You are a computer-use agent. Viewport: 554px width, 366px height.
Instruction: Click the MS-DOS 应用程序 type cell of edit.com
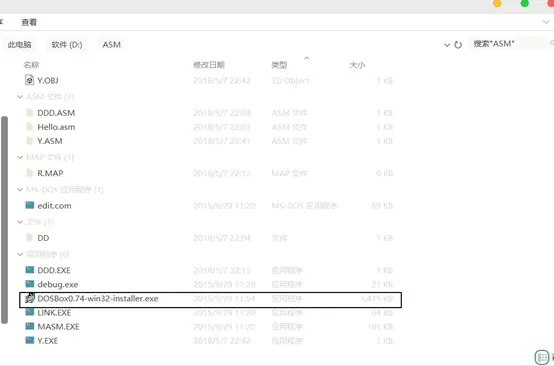[304, 206]
